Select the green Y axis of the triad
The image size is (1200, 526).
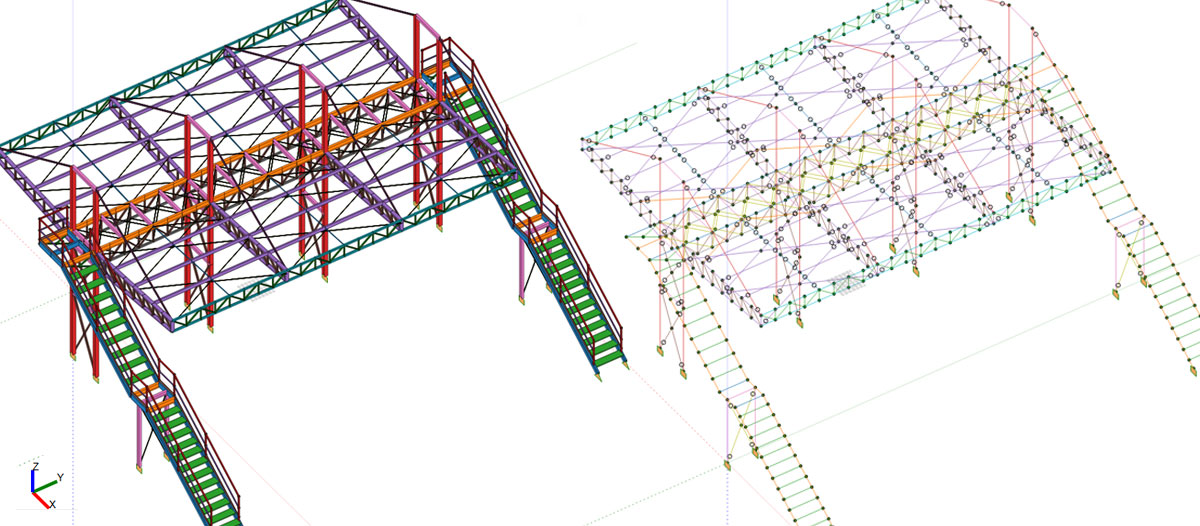(47, 484)
